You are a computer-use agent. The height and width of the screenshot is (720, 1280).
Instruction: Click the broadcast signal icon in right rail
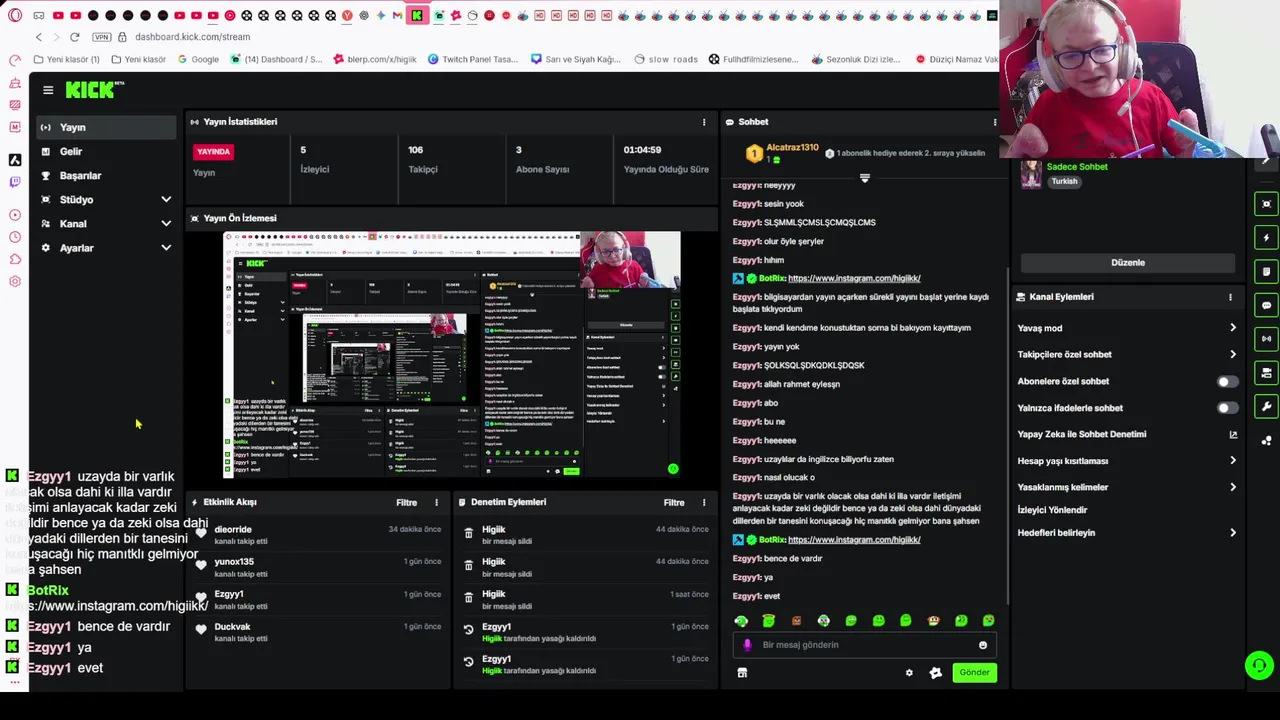[x=1267, y=339]
